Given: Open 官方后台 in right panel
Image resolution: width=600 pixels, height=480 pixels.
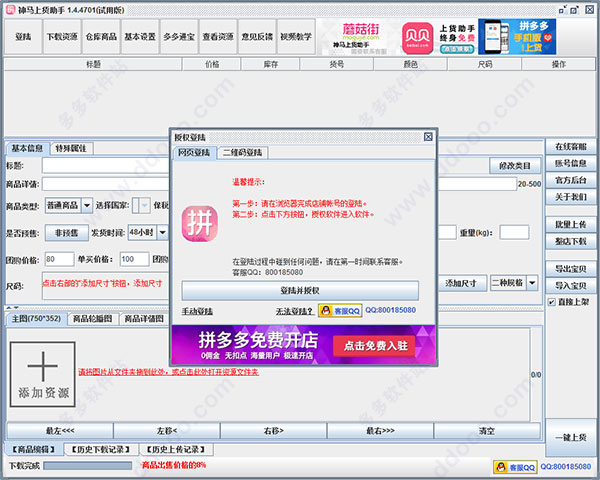Looking at the screenshot, I should click(x=571, y=180).
